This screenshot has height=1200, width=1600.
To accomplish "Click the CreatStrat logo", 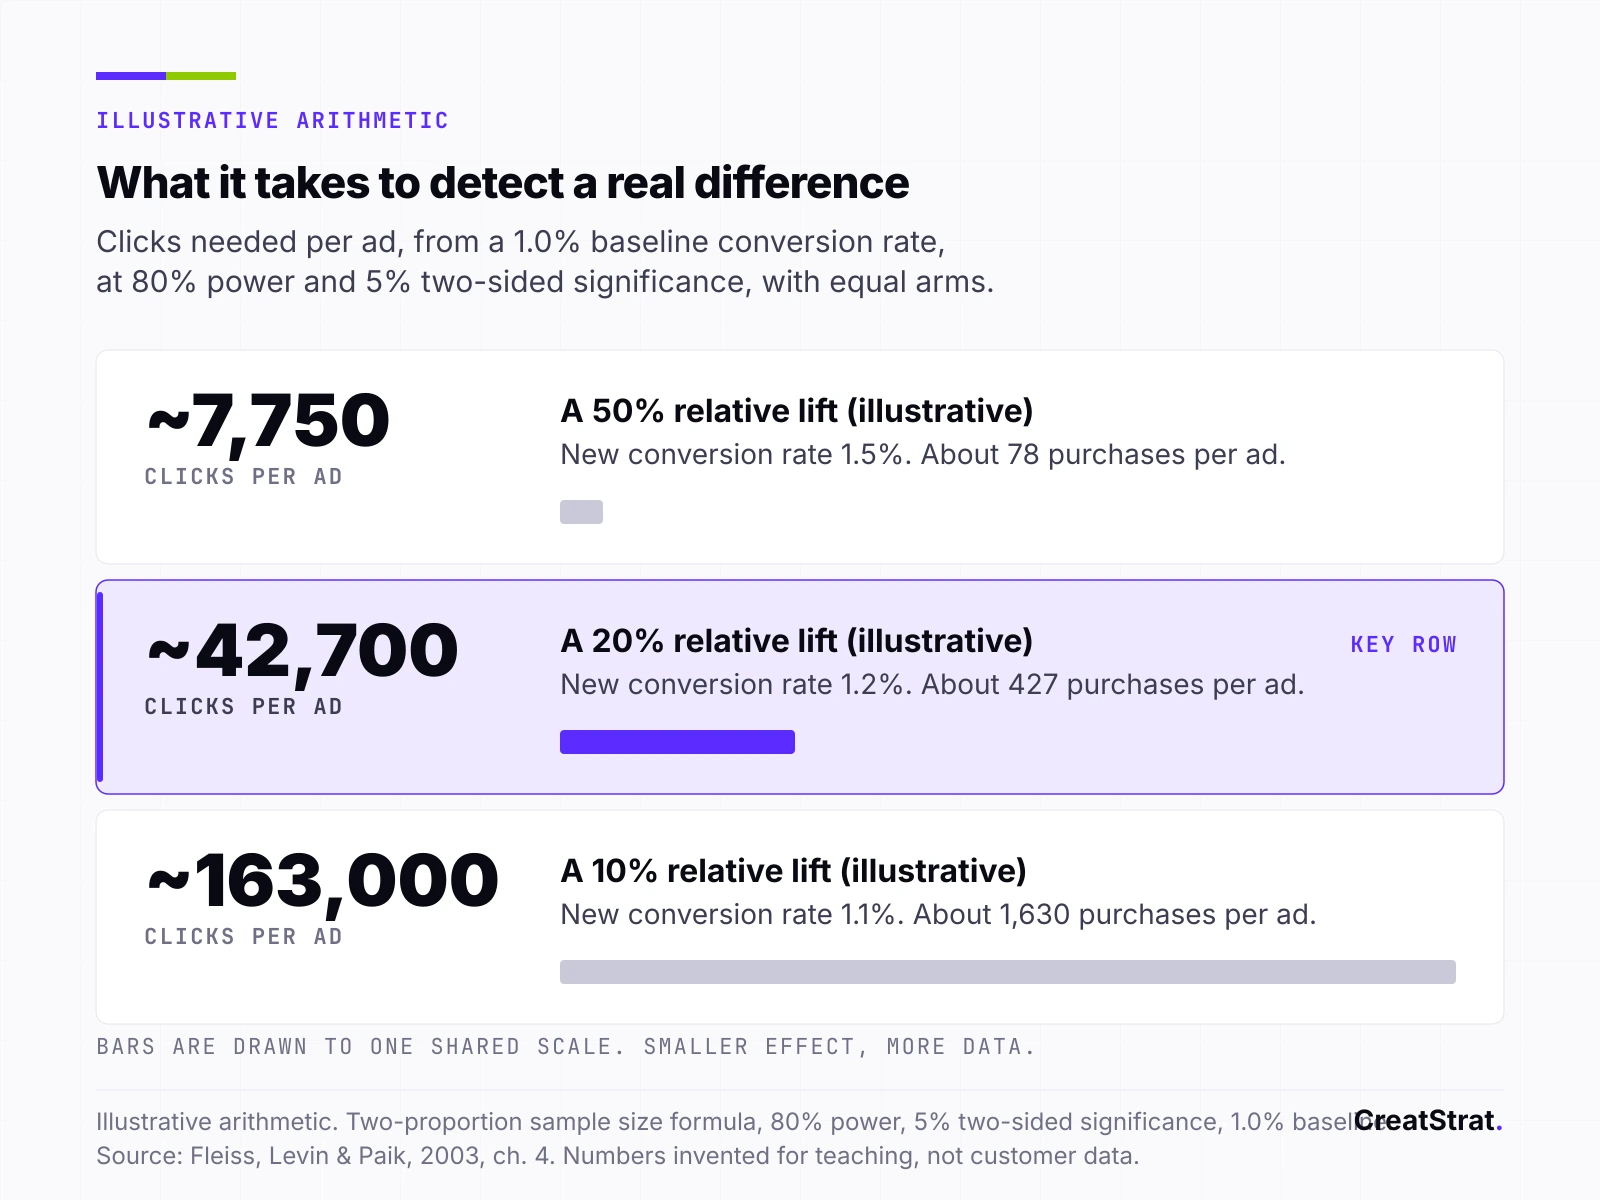I will pyautogui.click(x=1428, y=1120).
